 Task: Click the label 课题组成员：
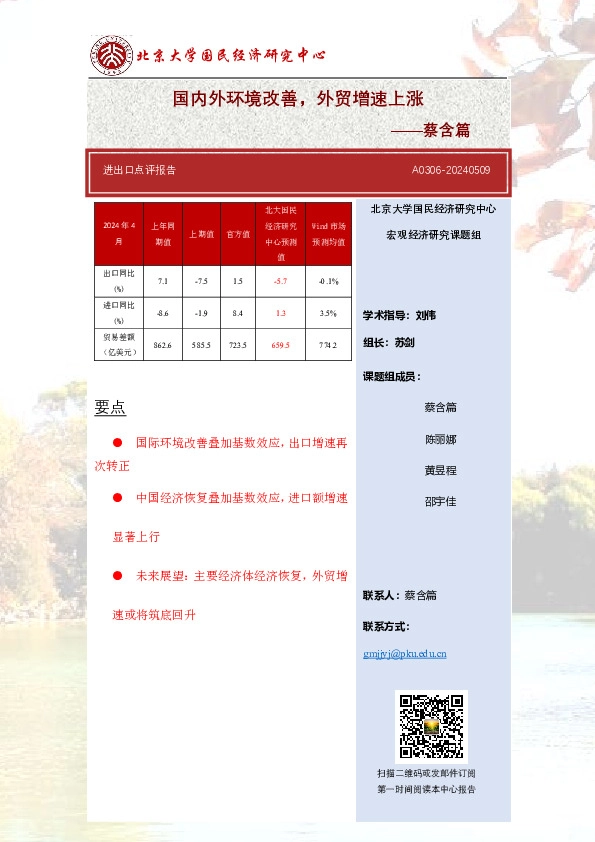tap(392, 376)
